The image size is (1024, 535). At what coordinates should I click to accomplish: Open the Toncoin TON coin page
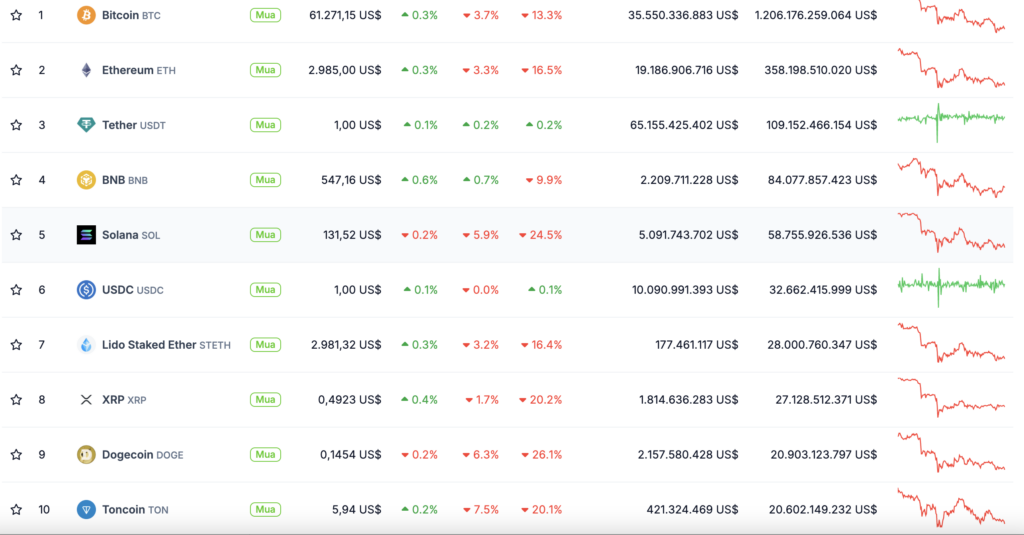point(135,509)
